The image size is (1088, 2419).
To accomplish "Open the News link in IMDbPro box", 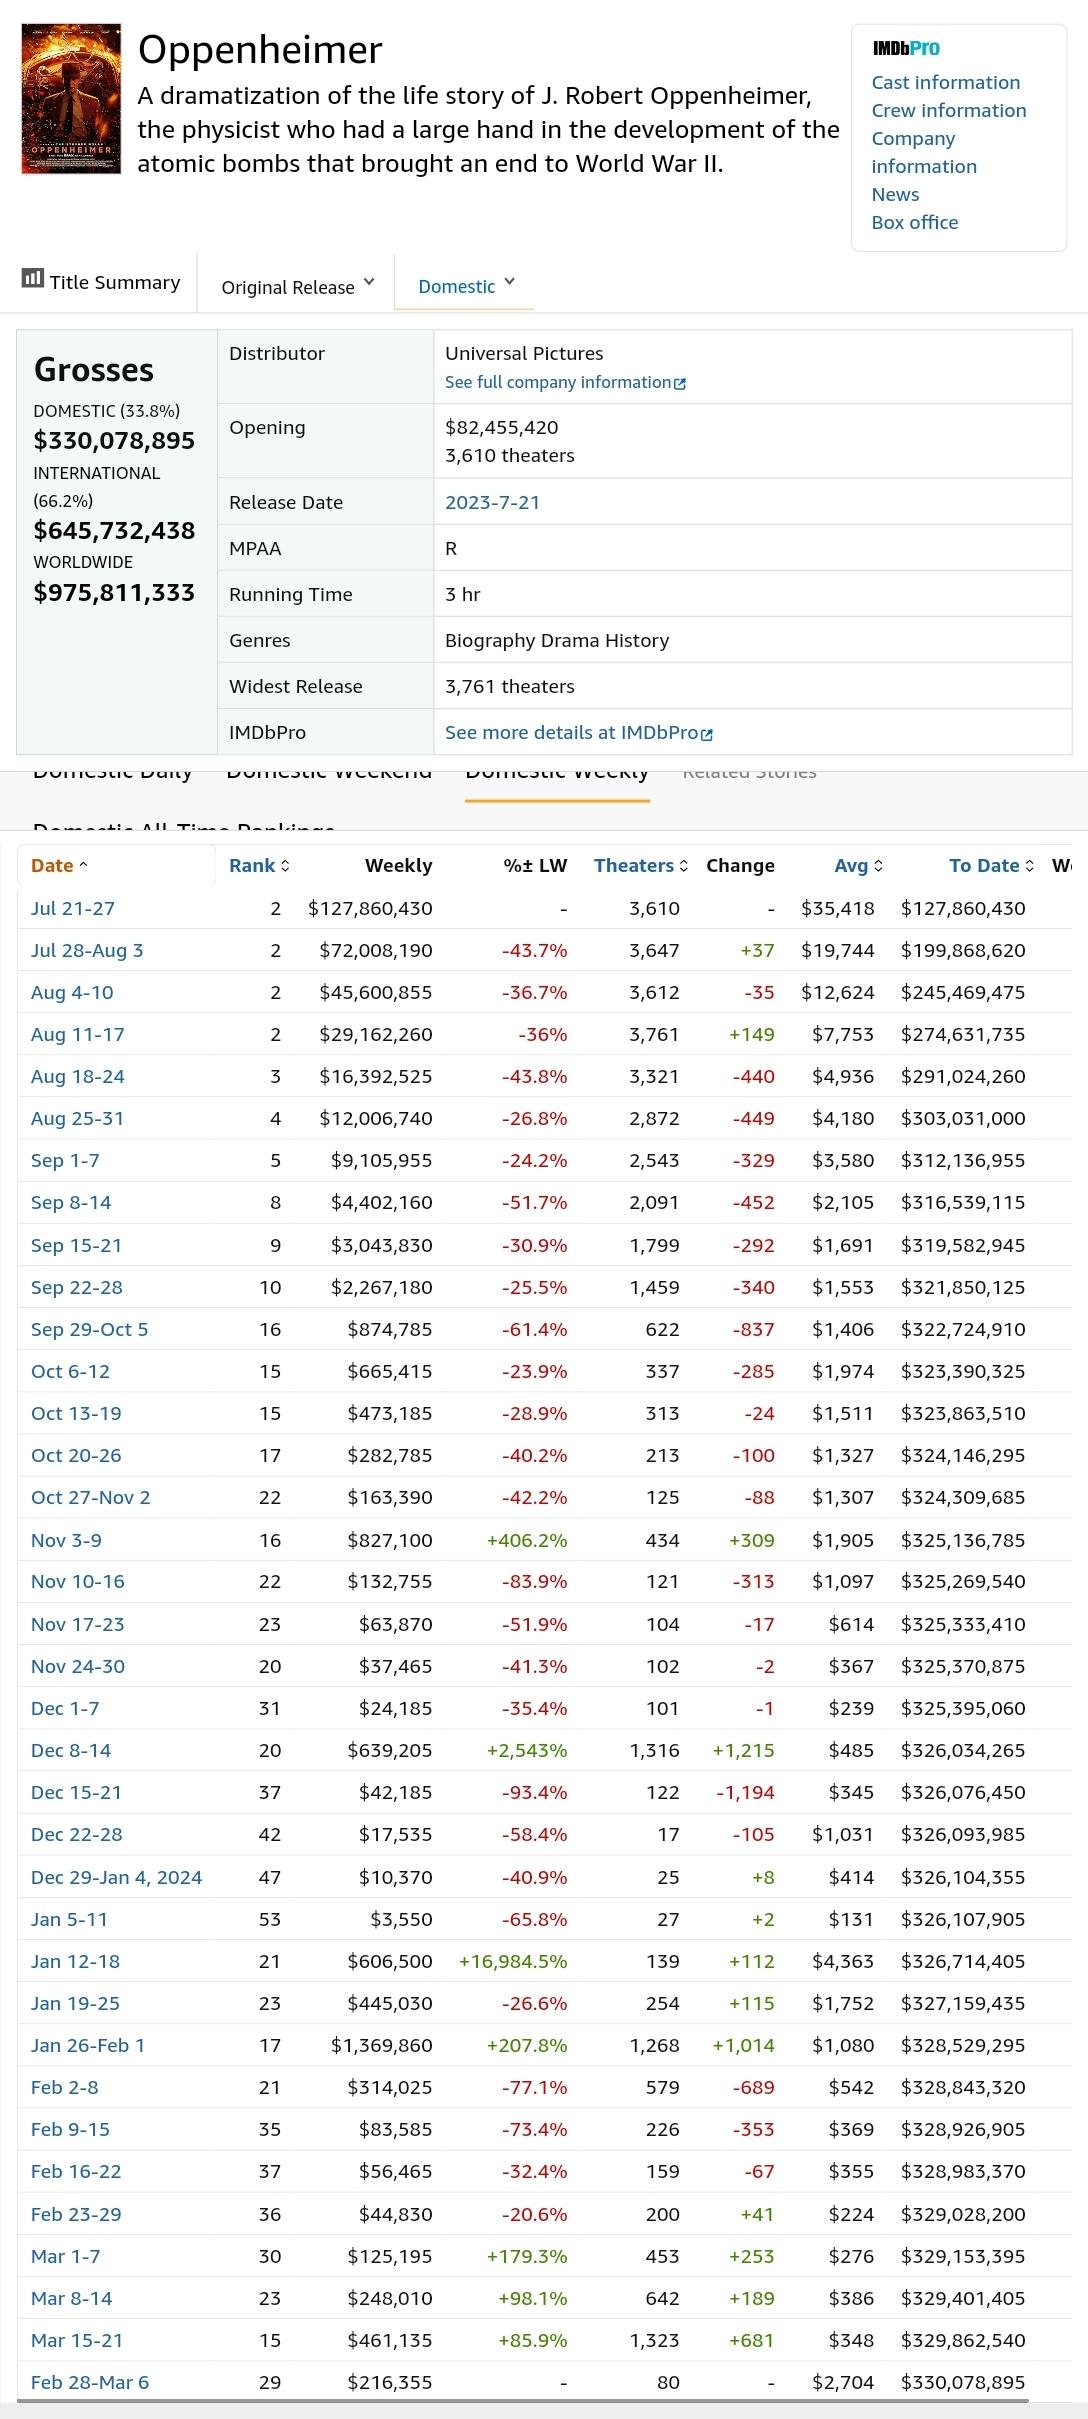I will (x=895, y=194).
